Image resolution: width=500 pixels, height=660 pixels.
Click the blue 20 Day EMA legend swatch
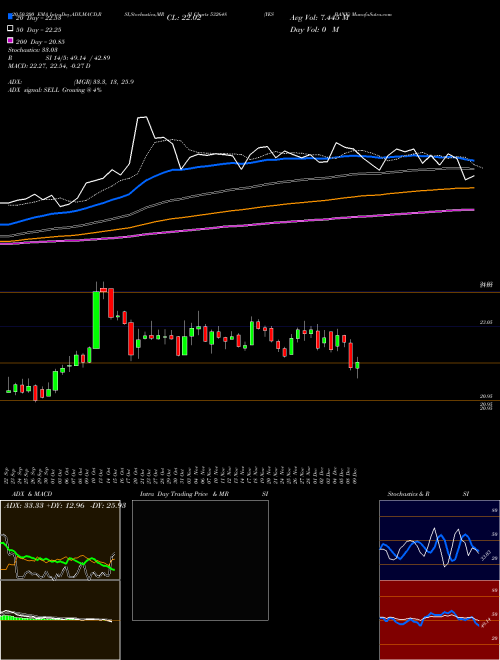pos(10,16)
